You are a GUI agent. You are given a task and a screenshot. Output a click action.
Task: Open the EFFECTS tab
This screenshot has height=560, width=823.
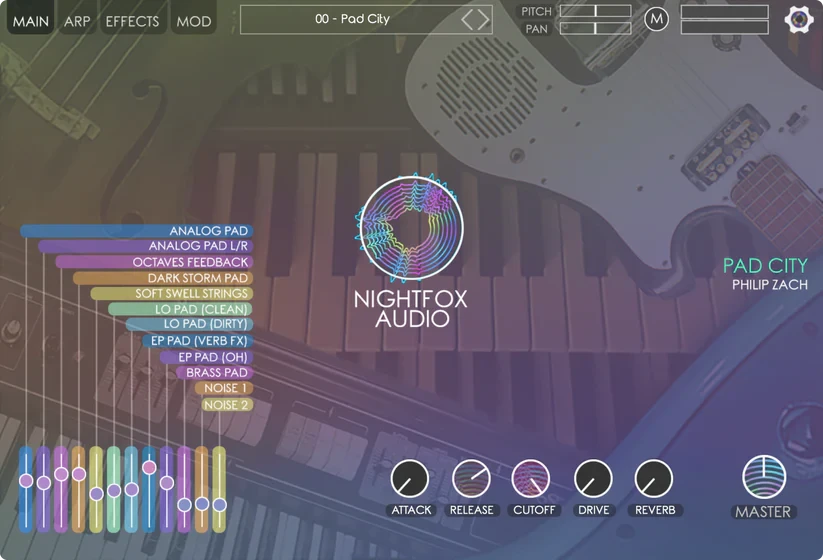coord(132,21)
